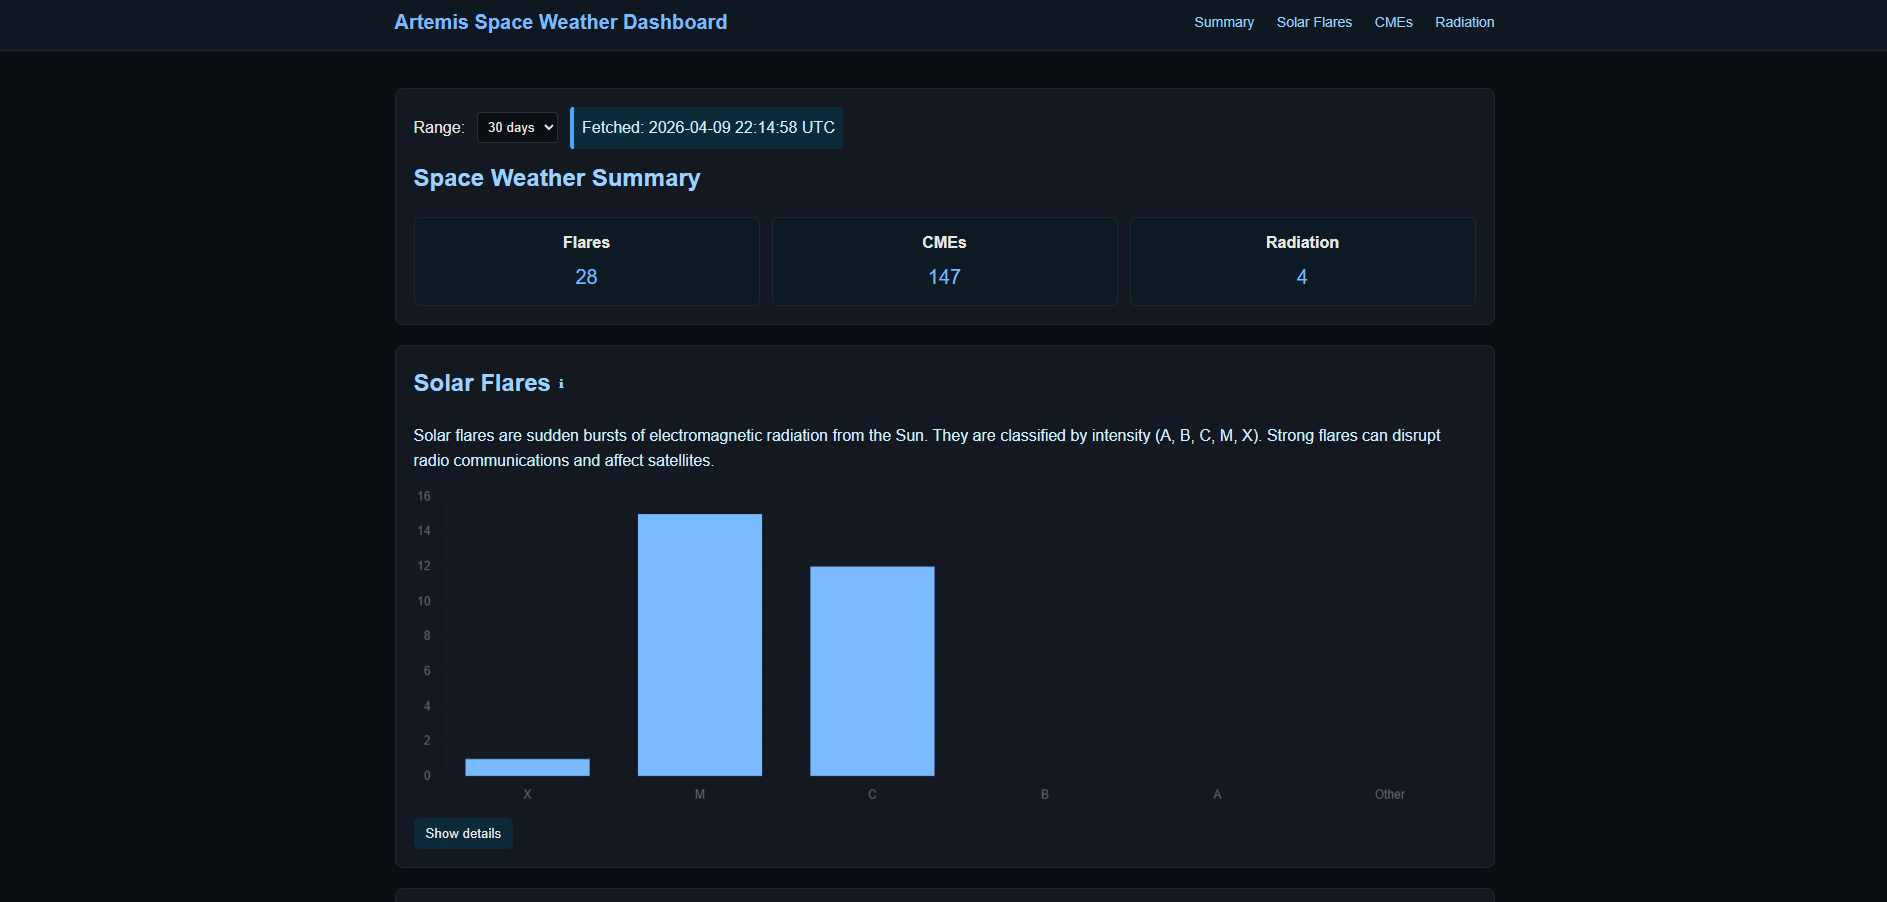This screenshot has height=902, width=1887.
Task: Click the CMEs card with count 147
Action: 944,261
